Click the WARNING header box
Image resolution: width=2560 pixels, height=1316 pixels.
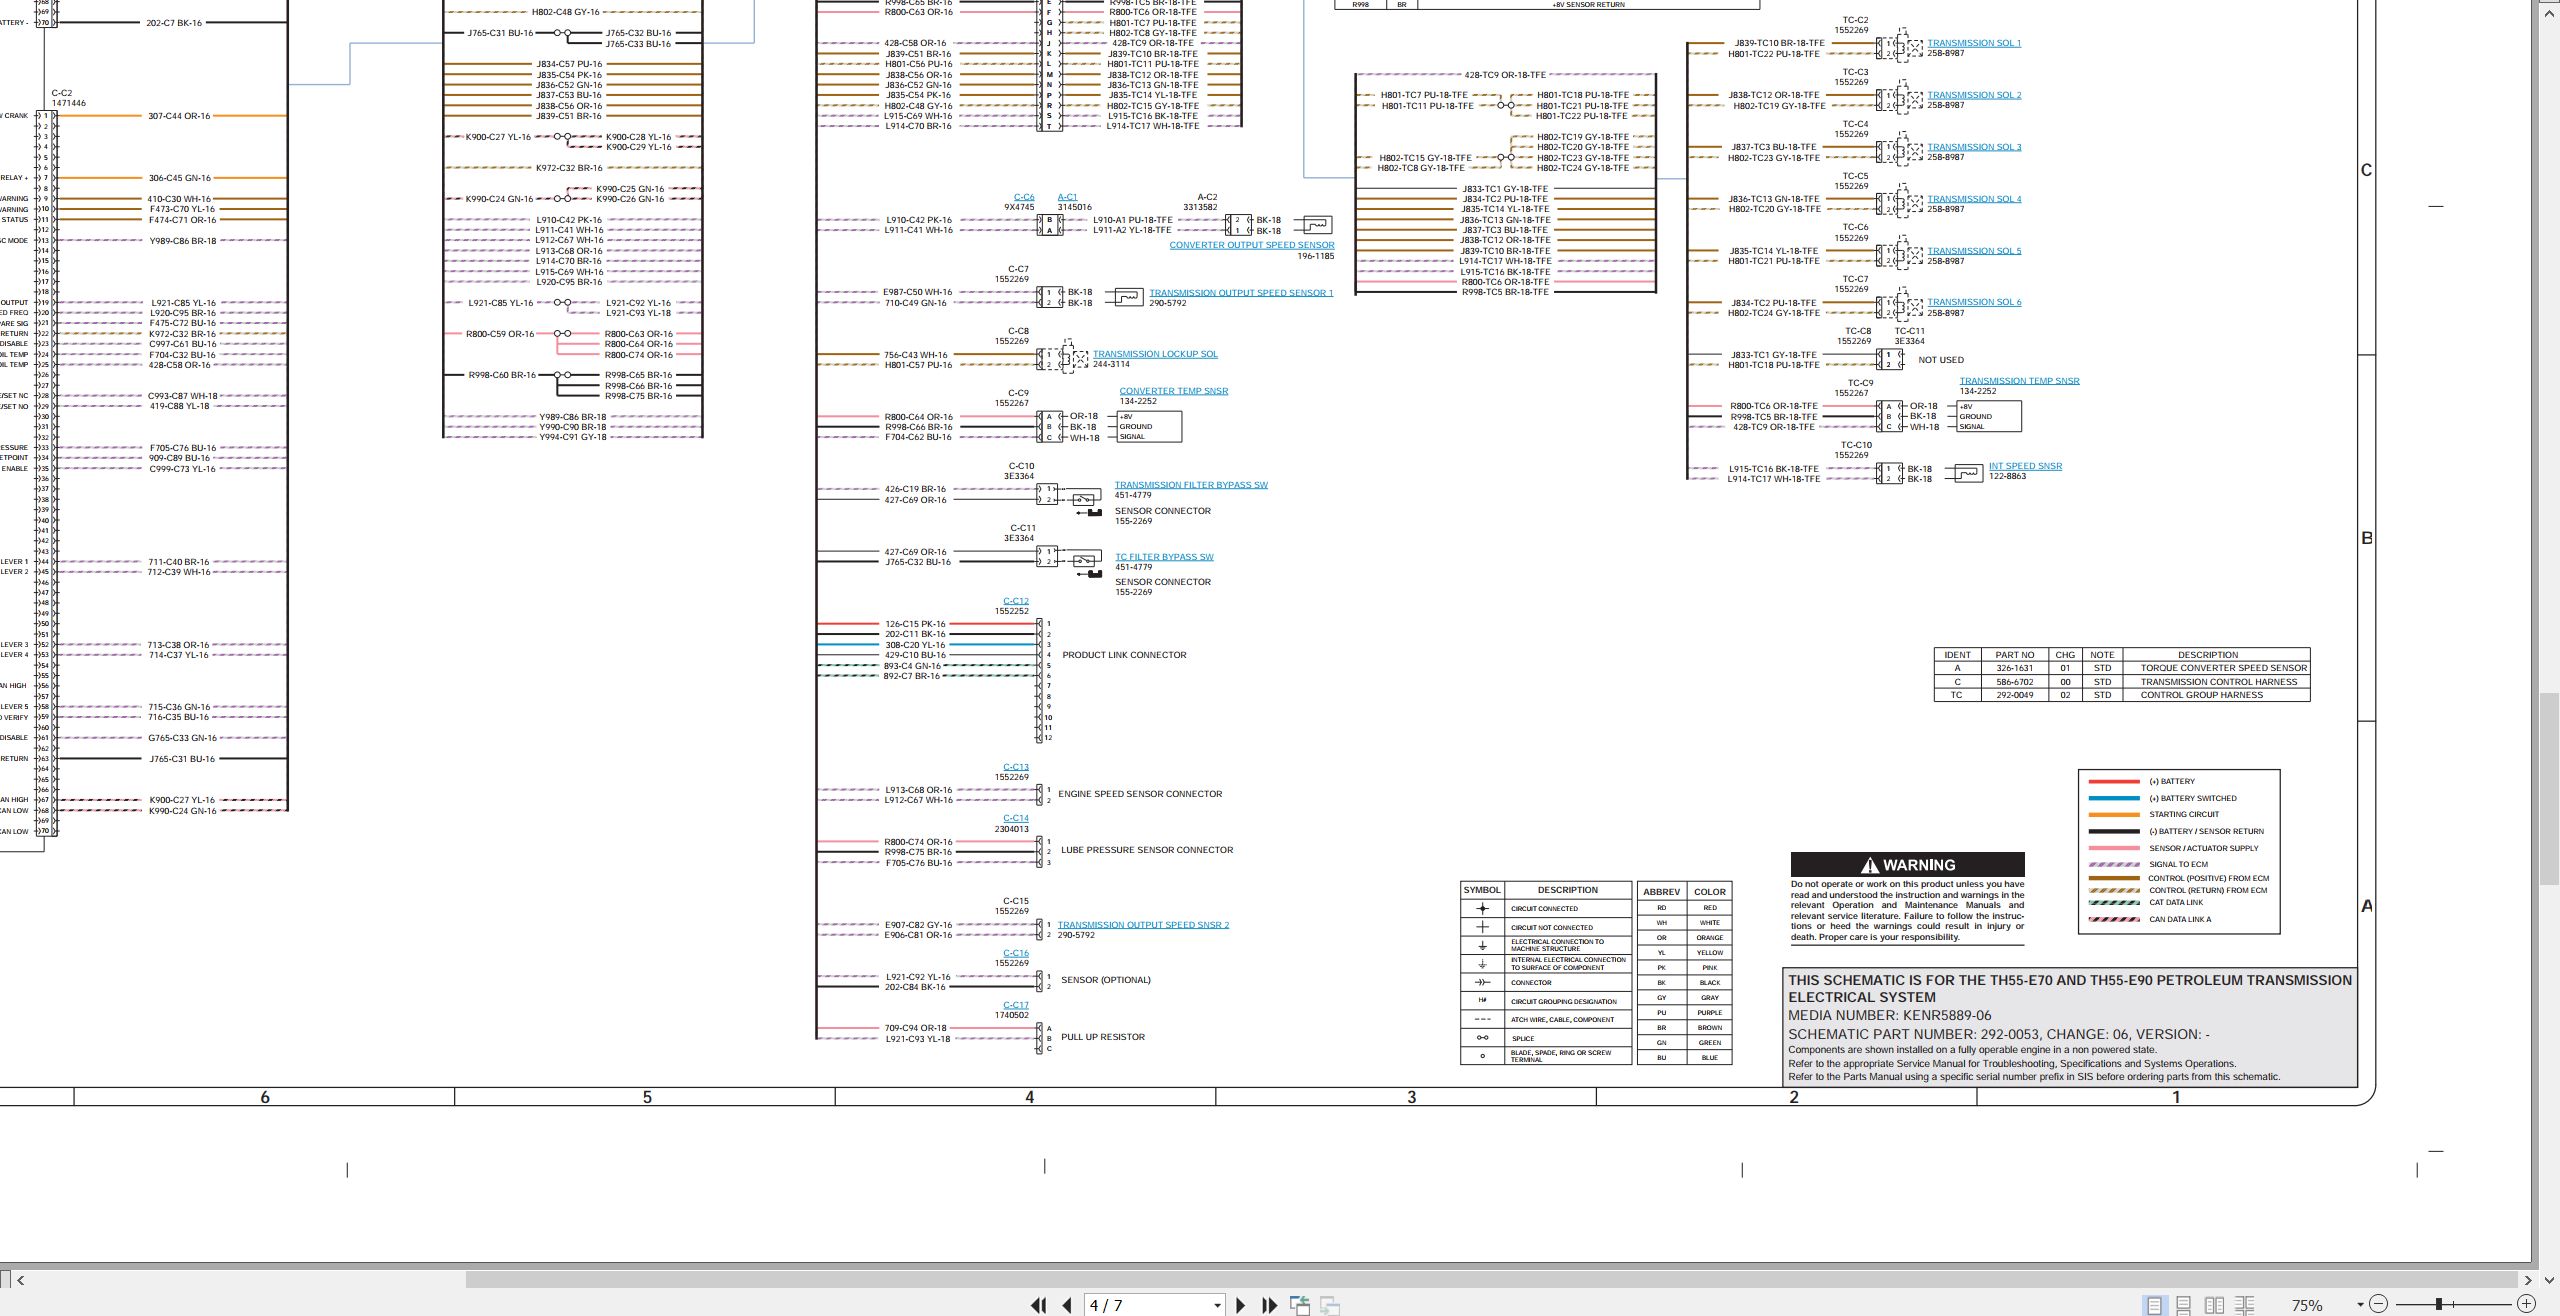tap(1908, 865)
